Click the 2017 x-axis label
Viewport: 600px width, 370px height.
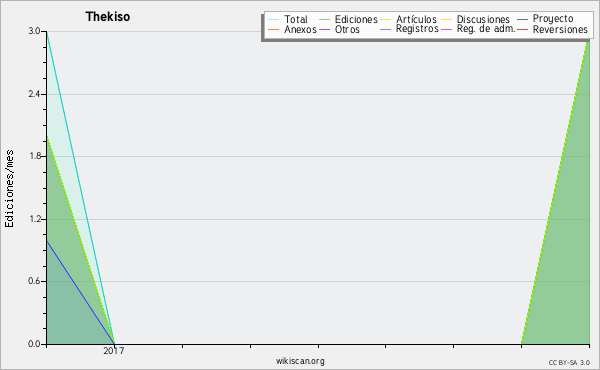click(114, 350)
